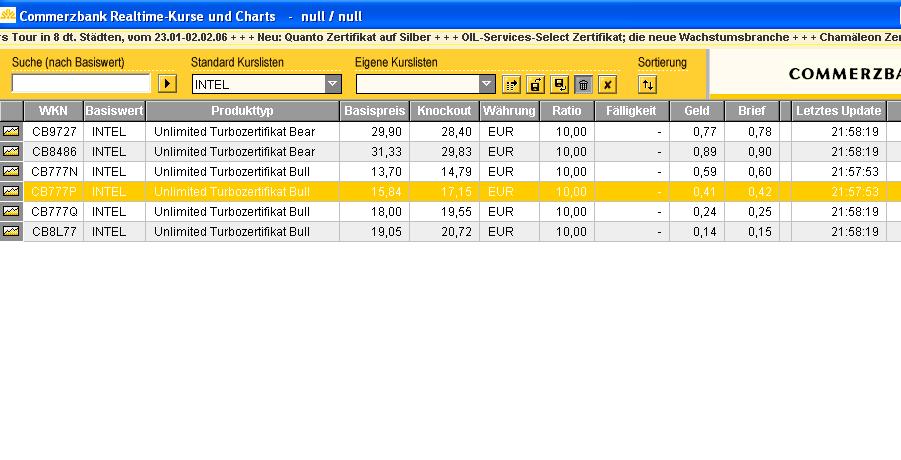Click Basispreis value 29,90
The width and height of the screenshot is (901, 460).
pos(386,132)
